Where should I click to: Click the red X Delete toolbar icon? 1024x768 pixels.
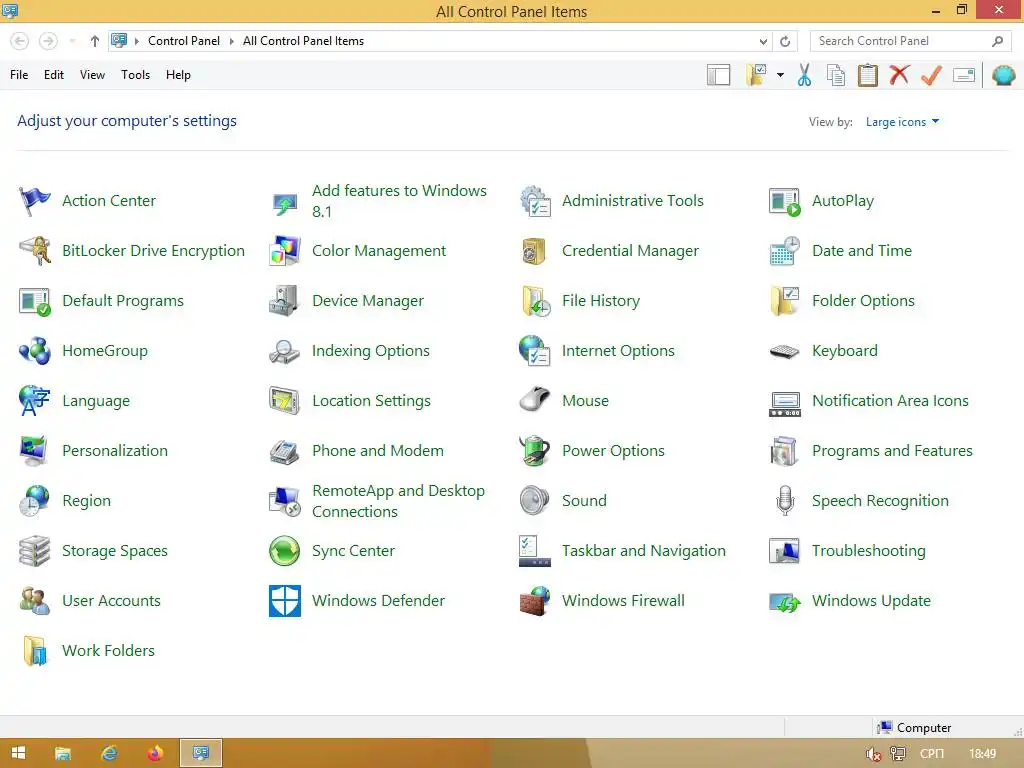tap(899, 74)
